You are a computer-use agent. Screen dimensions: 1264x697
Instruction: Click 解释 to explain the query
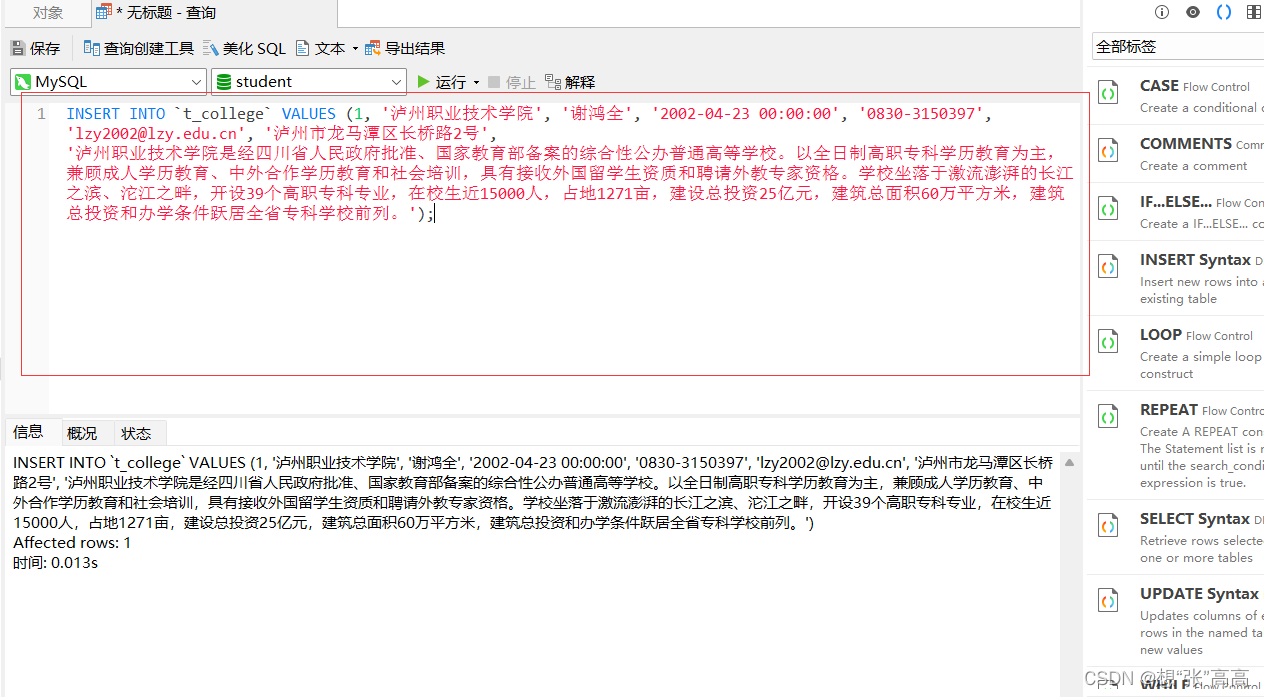point(570,82)
